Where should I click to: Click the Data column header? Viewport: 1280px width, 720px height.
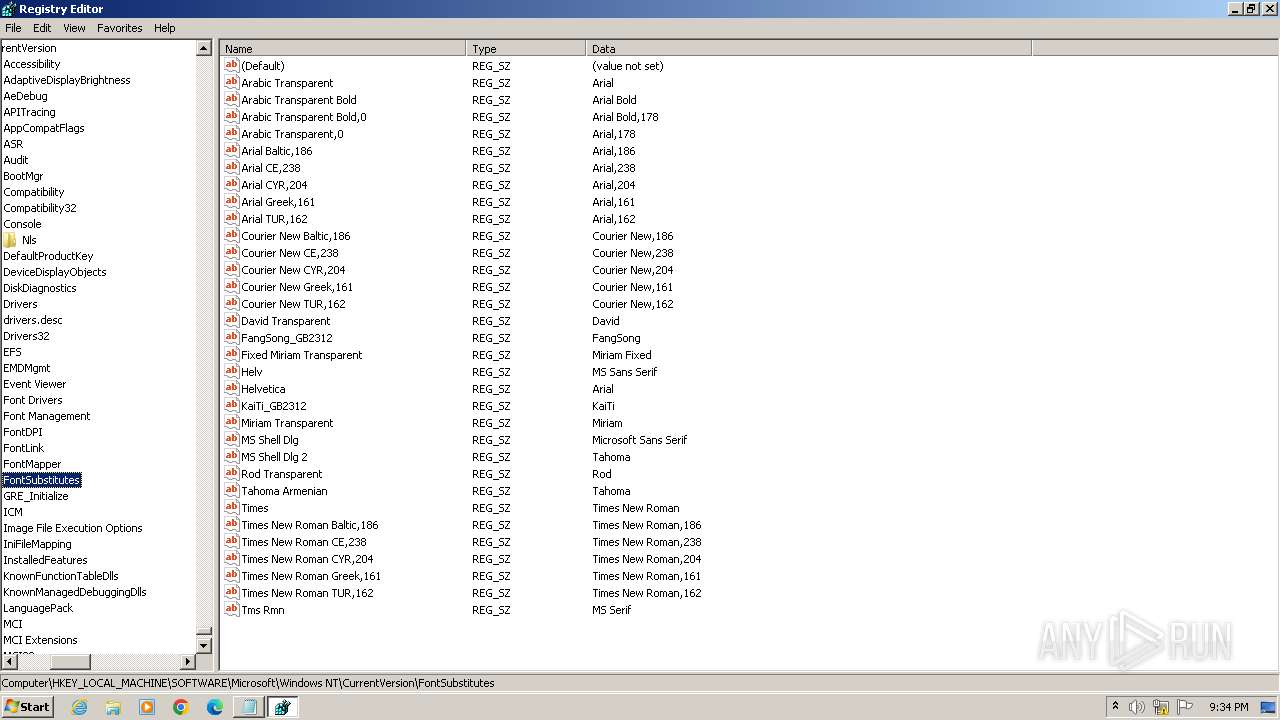point(808,48)
